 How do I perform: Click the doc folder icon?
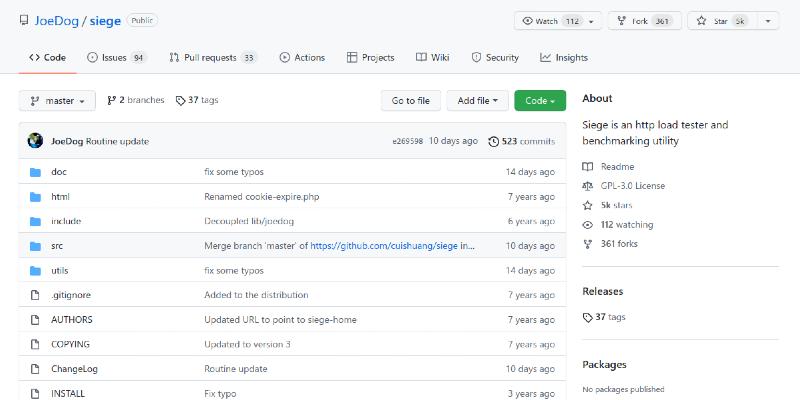coord(35,172)
